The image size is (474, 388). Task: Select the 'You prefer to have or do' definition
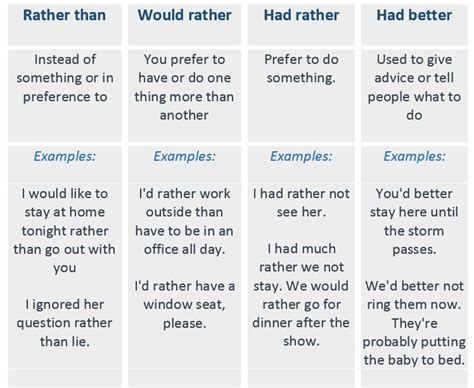(184, 87)
